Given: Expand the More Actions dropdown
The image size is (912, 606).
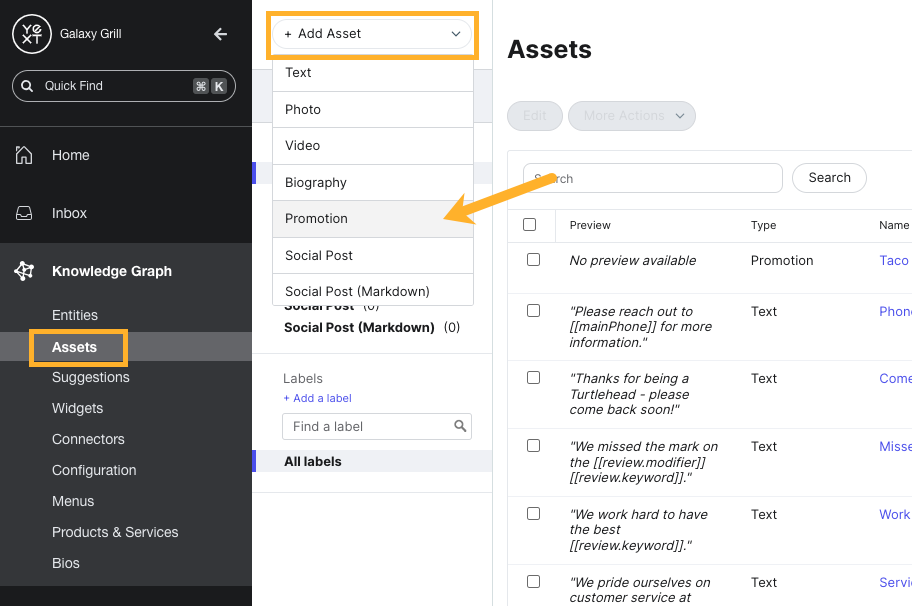Looking at the screenshot, I should (x=631, y=116).
